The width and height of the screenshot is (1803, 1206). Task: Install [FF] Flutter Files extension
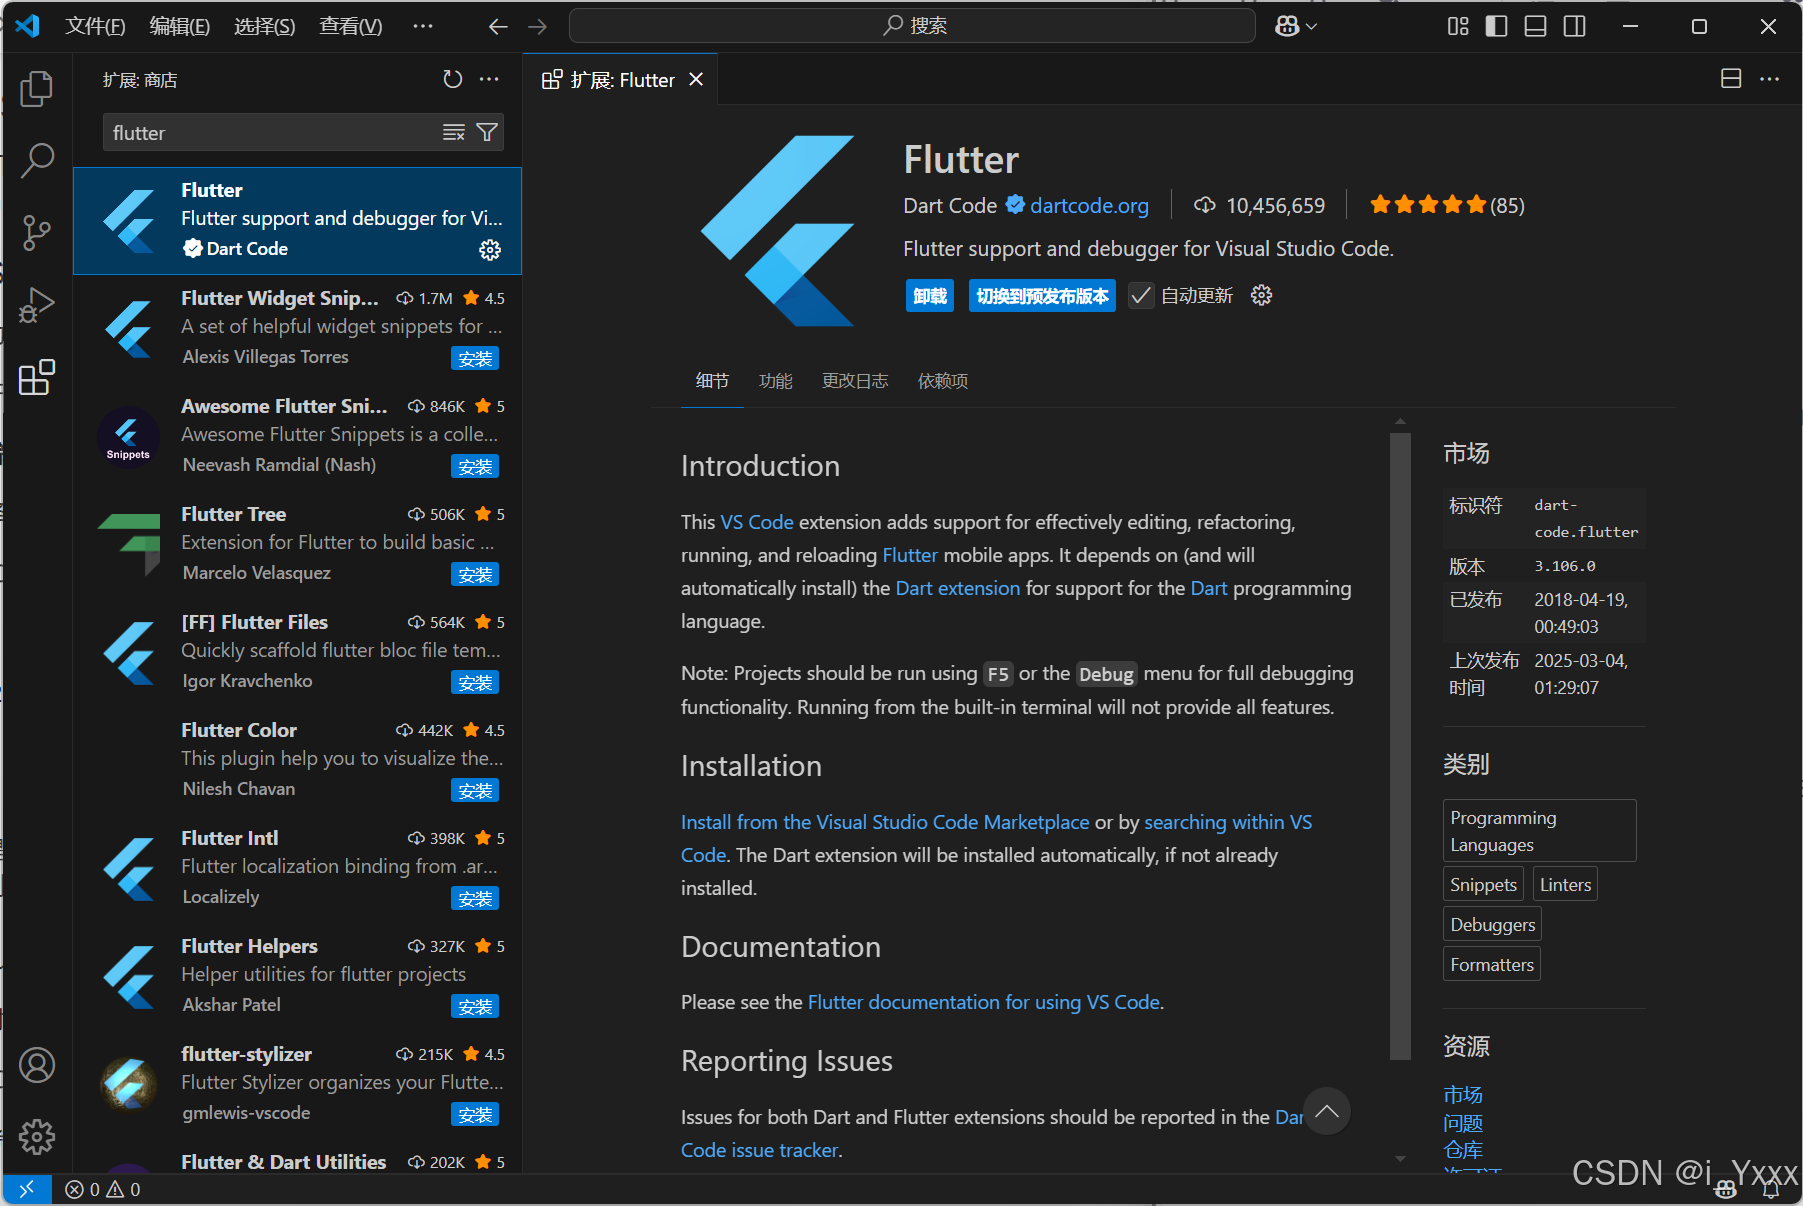[x=475, y=682]
